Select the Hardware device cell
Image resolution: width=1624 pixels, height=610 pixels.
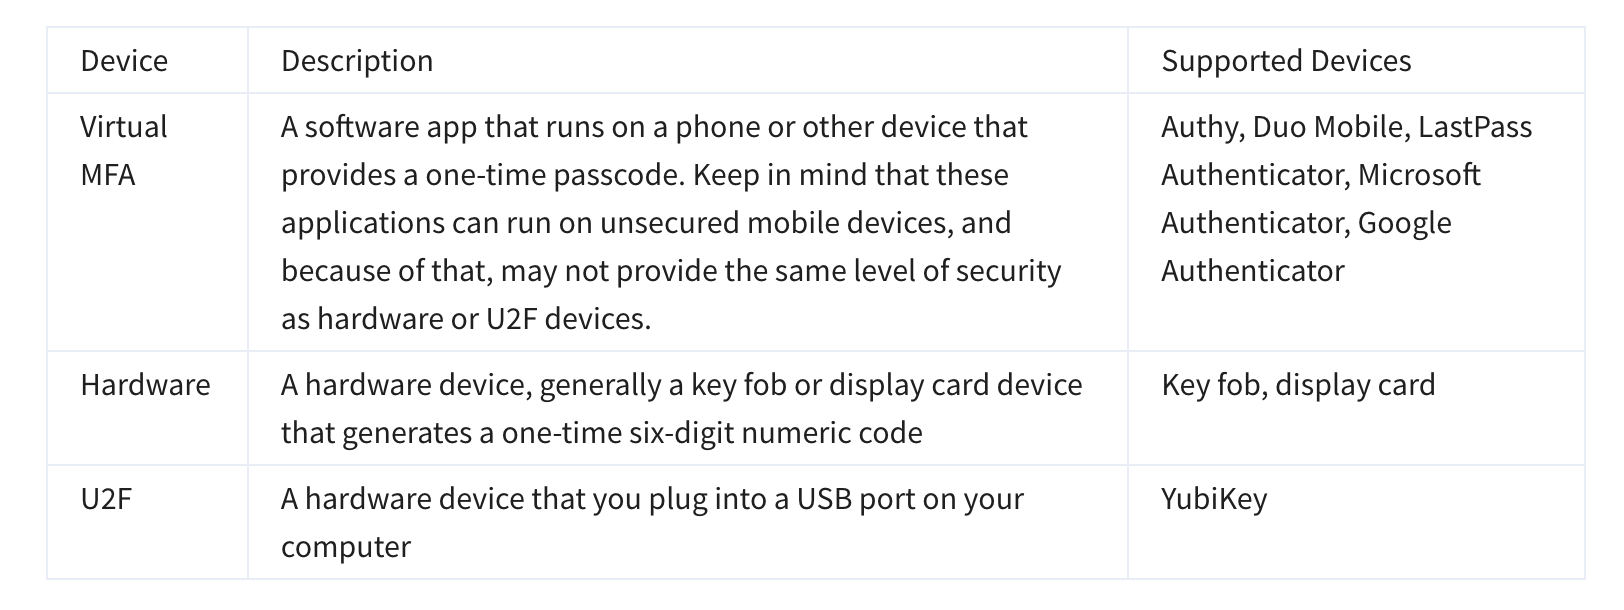(145, 385)
